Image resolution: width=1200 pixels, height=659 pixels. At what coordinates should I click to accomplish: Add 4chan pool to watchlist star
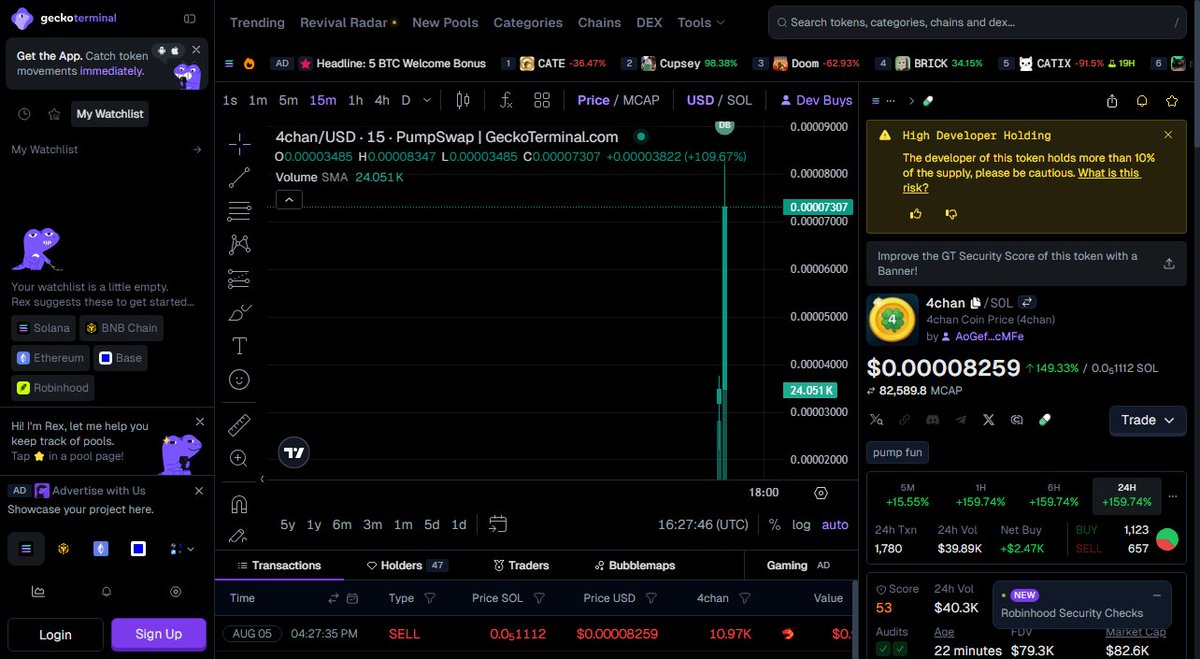coord(1172,101)
